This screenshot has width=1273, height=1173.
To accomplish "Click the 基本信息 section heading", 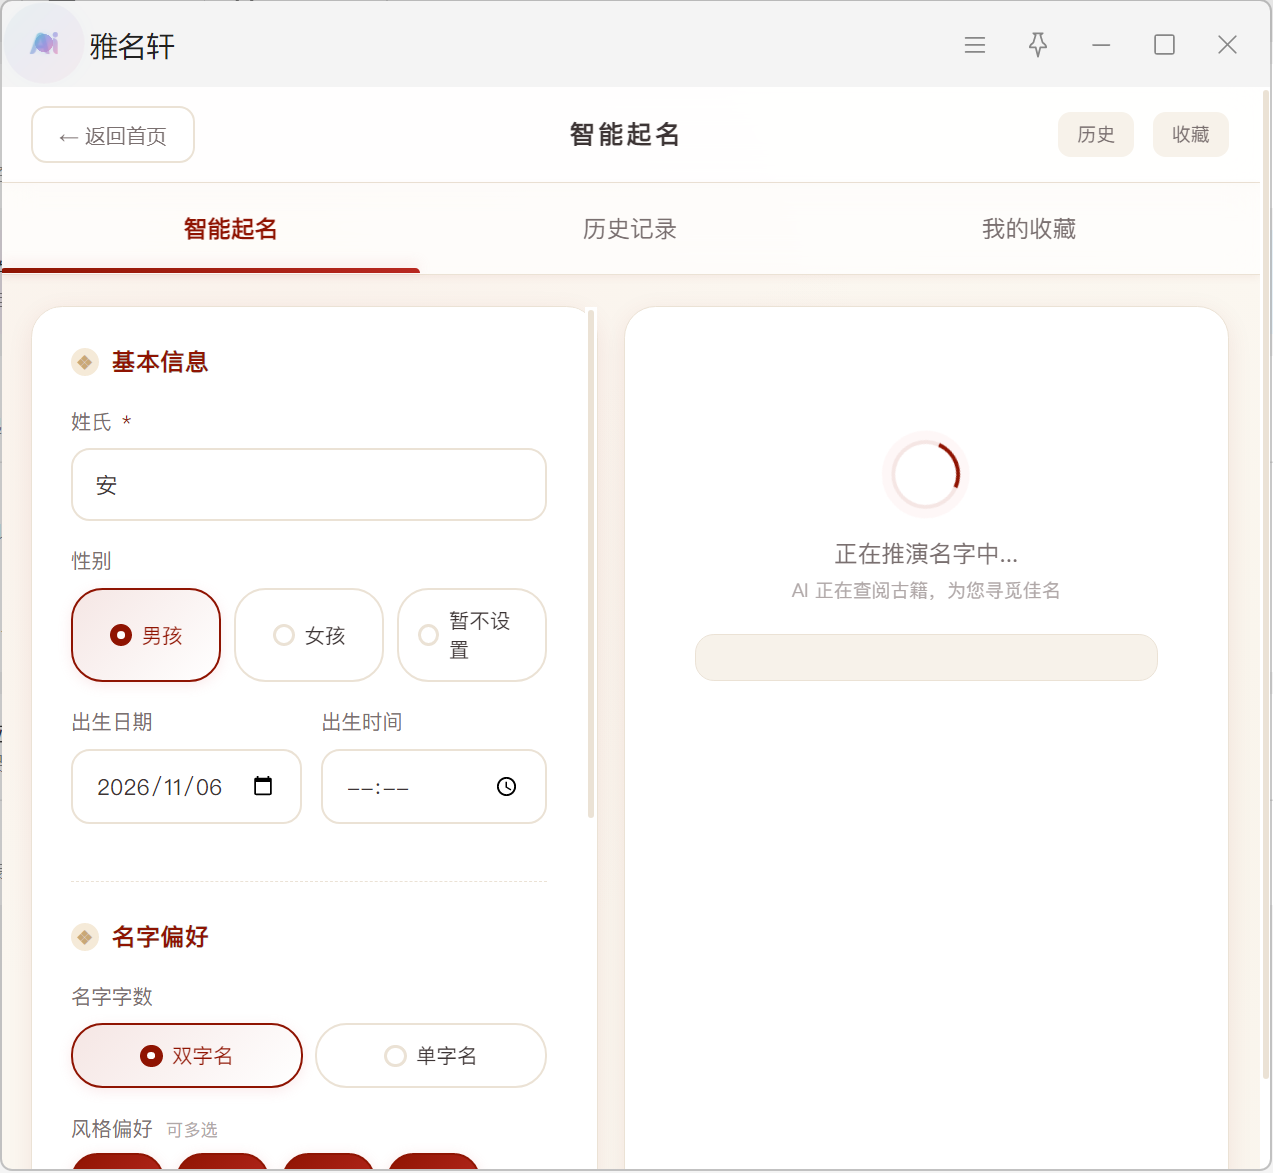I will tap(160, 362).
